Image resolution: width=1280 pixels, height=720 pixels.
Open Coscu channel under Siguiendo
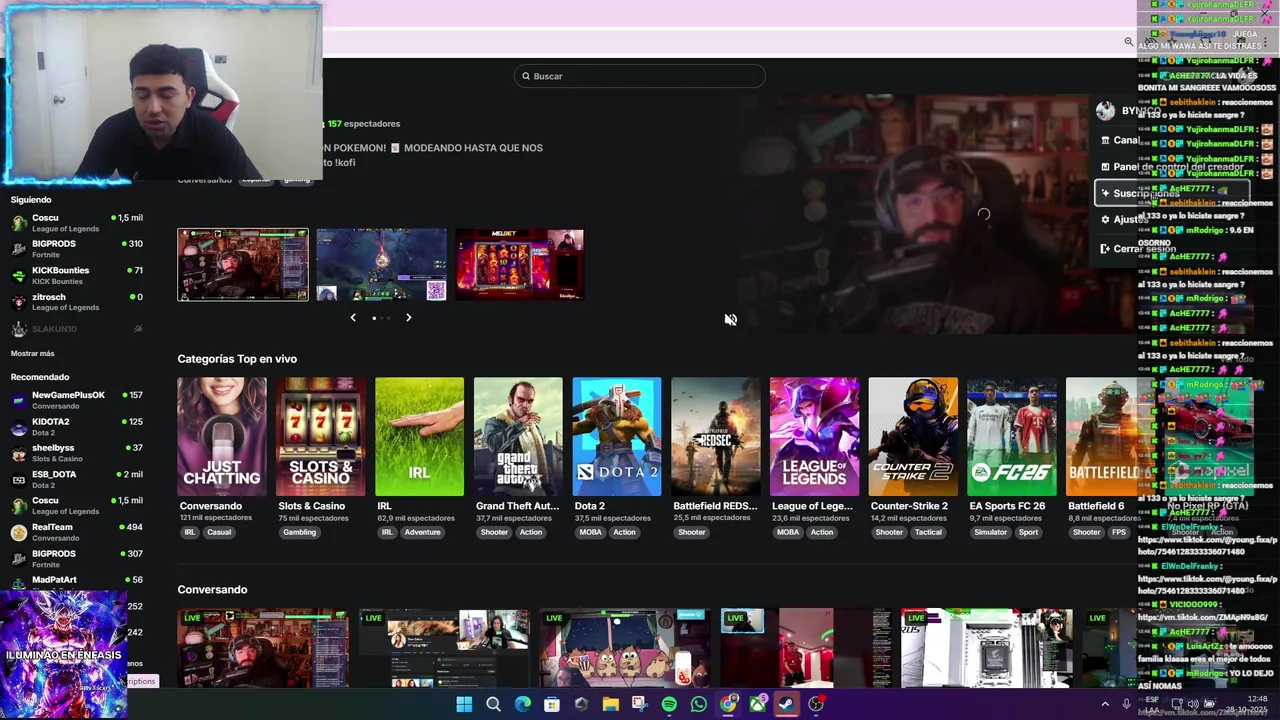click(77, 222)
